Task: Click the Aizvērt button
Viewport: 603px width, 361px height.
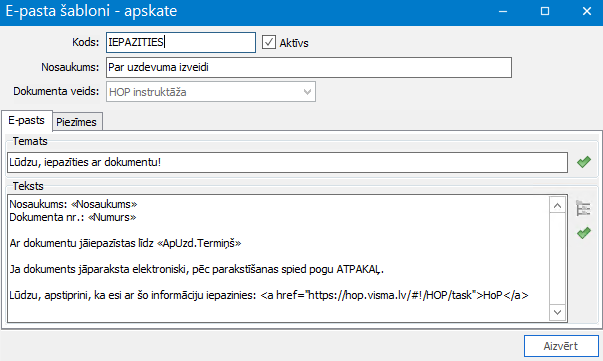Action: [x=561, y=346]
